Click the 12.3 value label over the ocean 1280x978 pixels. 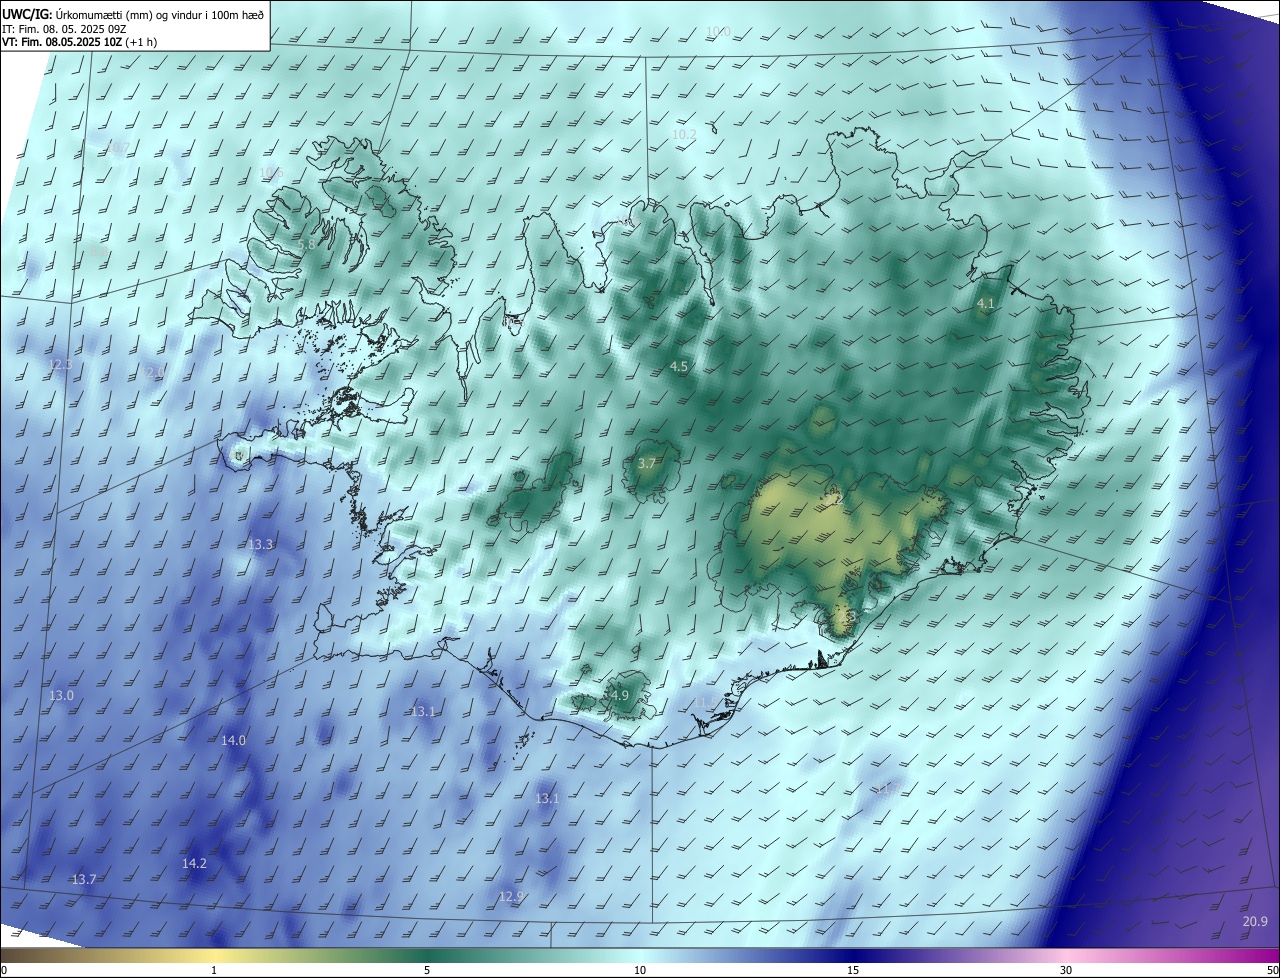coord(60,364)
